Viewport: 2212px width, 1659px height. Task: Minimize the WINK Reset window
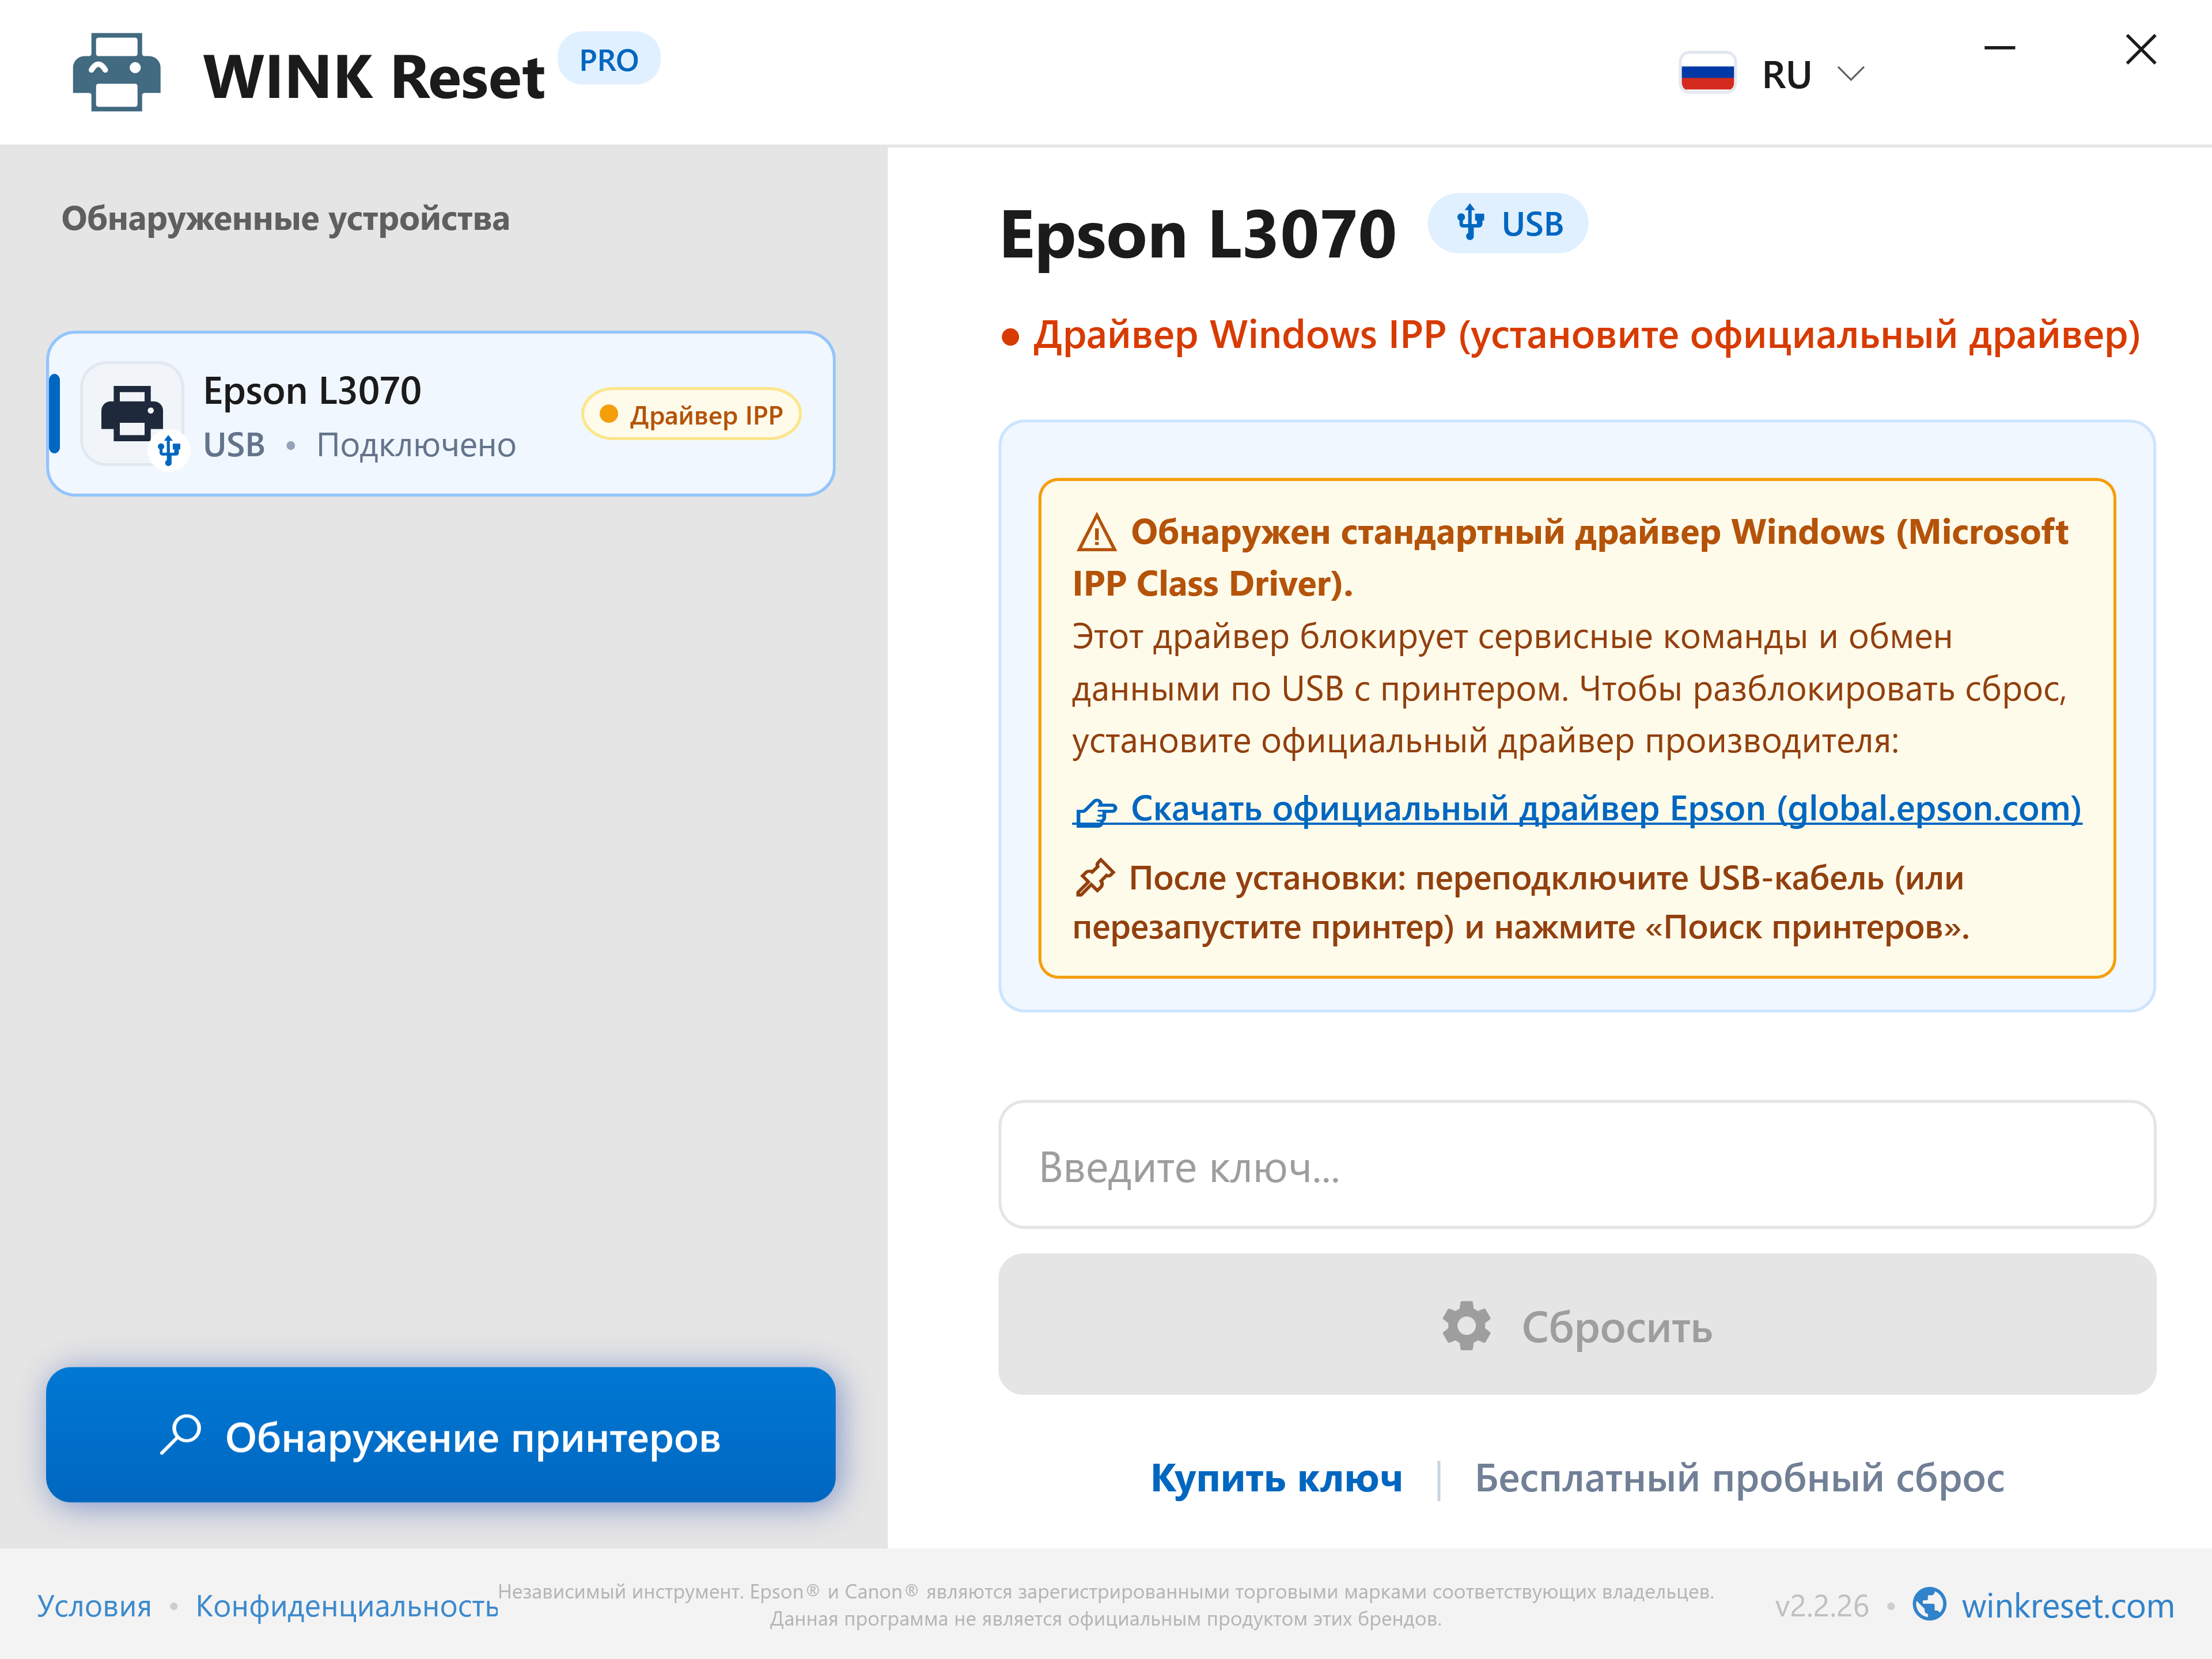coord(1999,48)
